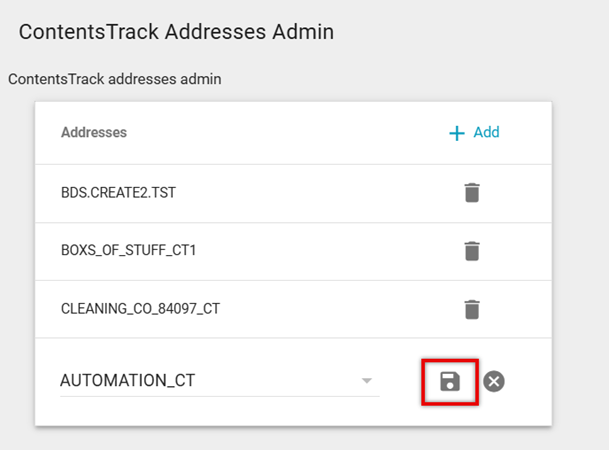
Task: Save the new AUTOMATION_CT address
Action: pyautogui.click(x=449, y=381)
